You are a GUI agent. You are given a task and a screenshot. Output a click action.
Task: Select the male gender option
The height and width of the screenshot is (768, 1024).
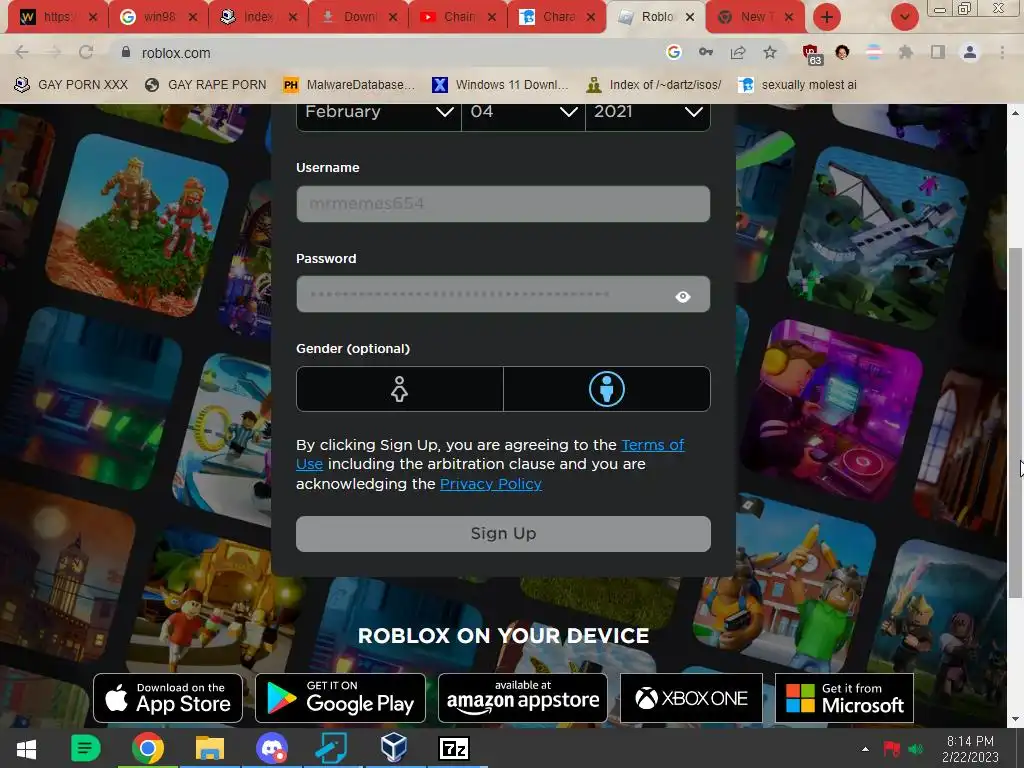pos(607,389)
